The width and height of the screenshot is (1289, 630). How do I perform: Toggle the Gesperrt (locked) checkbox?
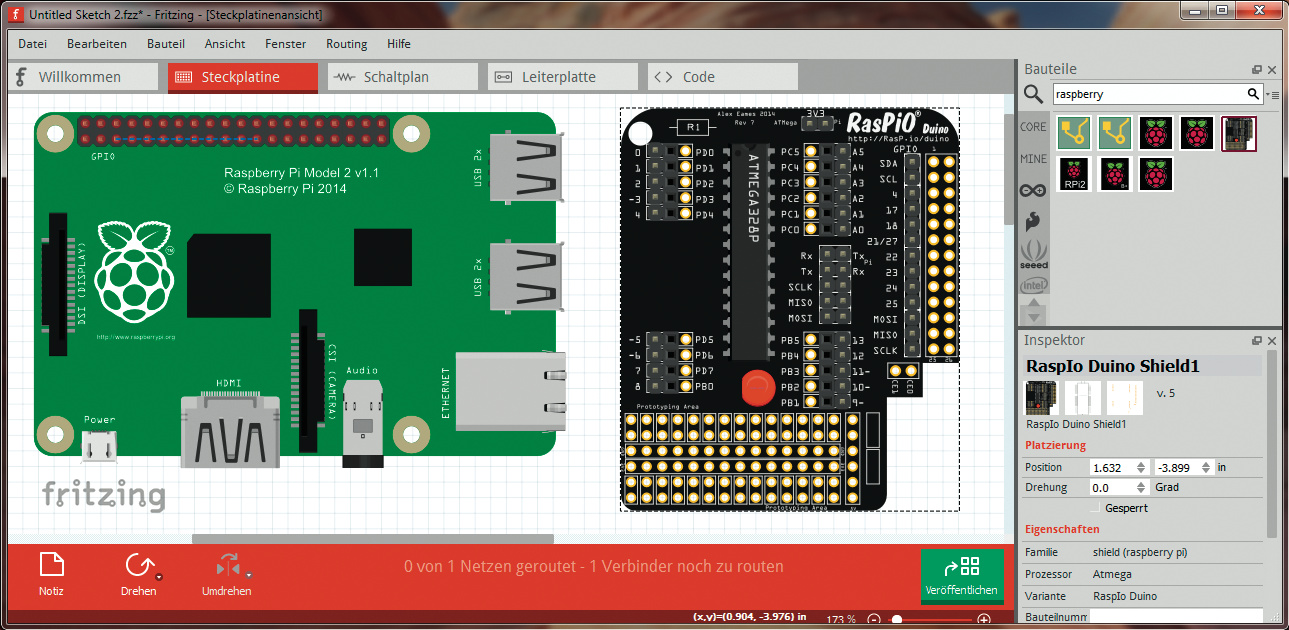[1096, 508]
